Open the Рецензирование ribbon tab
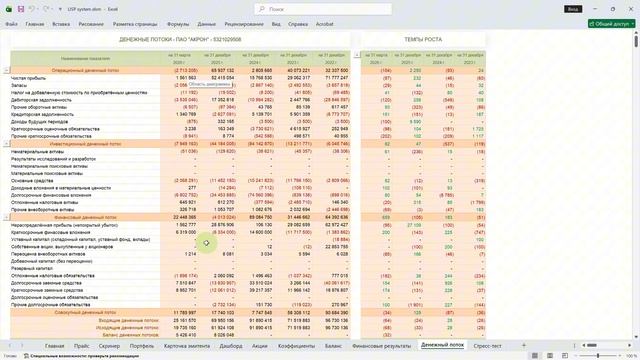This screenshot has width=640, height=360. tap(244, 24)
